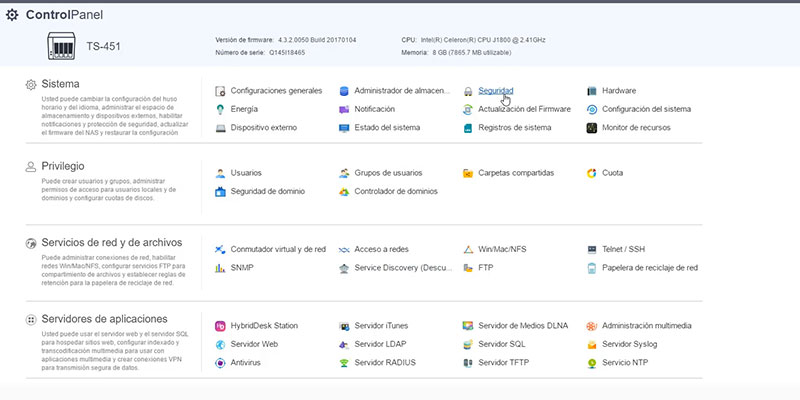
Task: Open the Servidor RADIUS icon
Action: [x=344, y=363]
